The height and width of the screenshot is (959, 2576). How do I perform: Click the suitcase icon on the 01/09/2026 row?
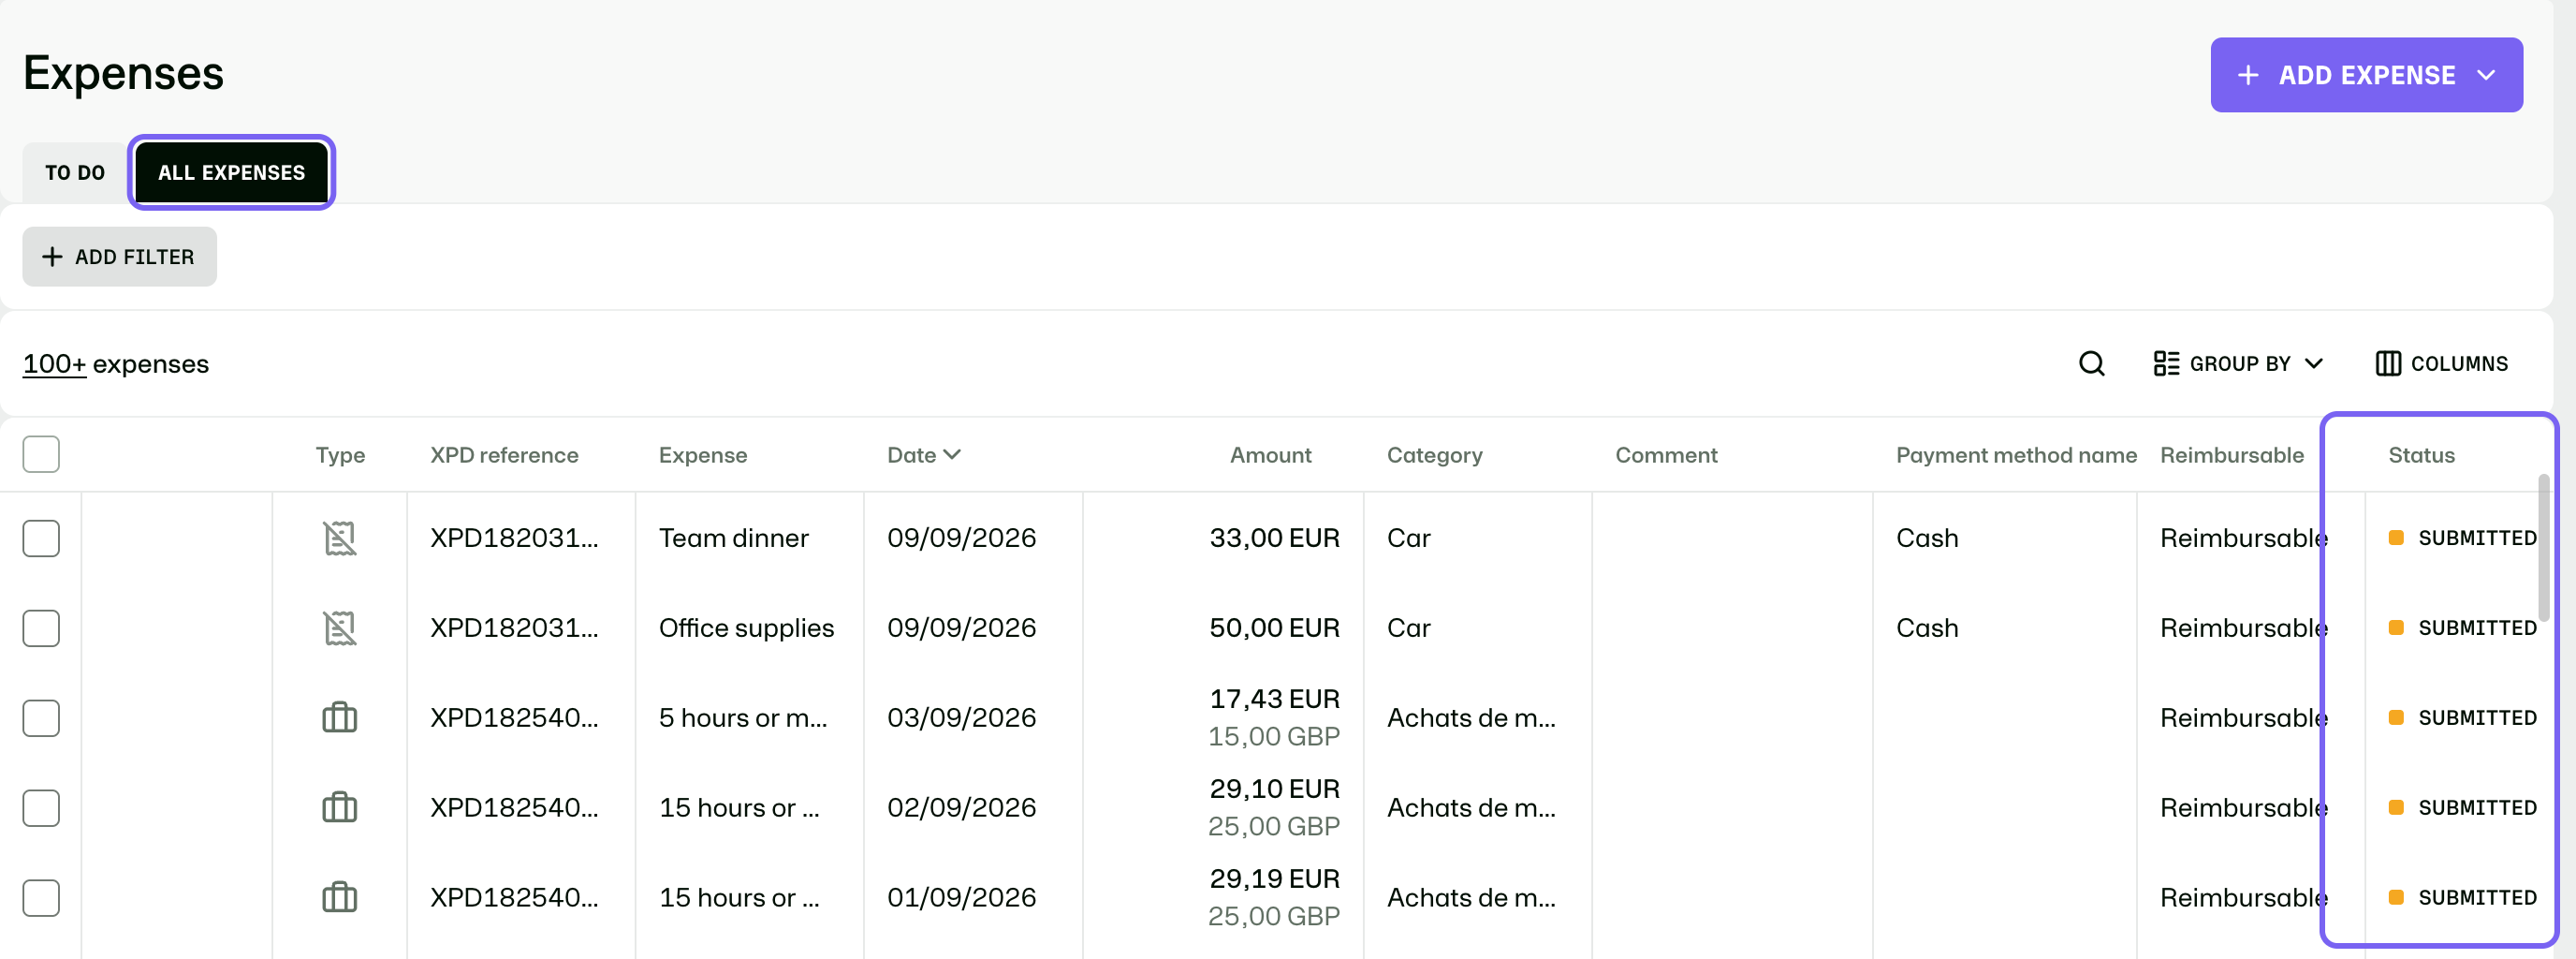click(x=339, y=897)
